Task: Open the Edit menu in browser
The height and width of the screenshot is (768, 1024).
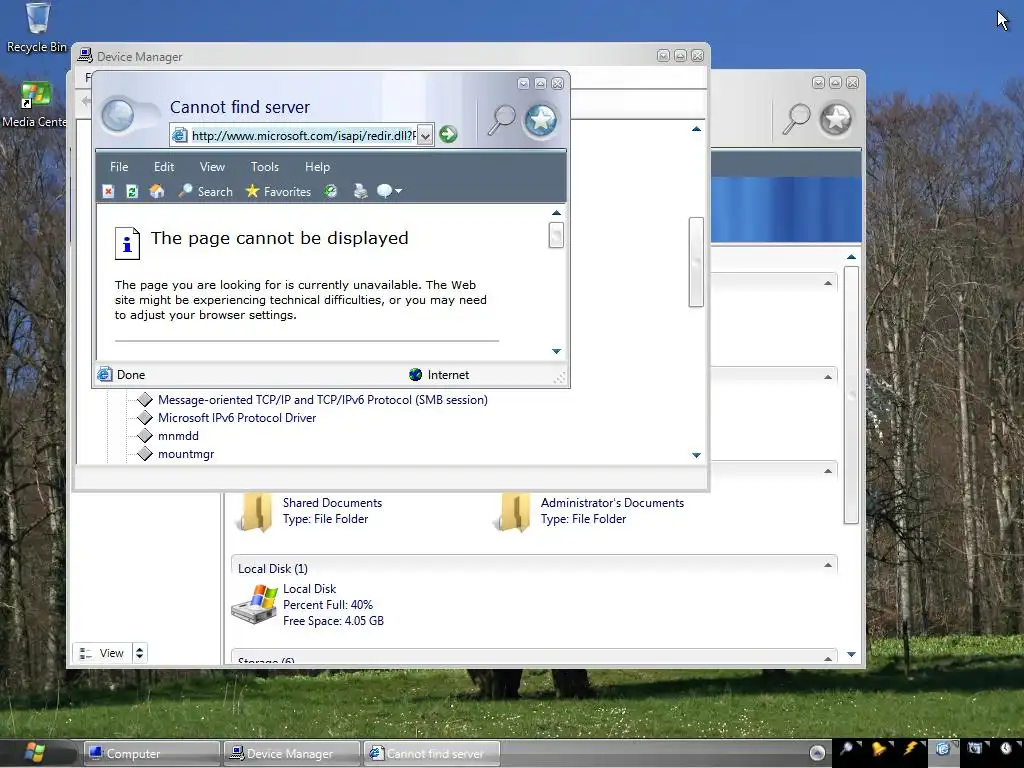Action: pos(164,167)
